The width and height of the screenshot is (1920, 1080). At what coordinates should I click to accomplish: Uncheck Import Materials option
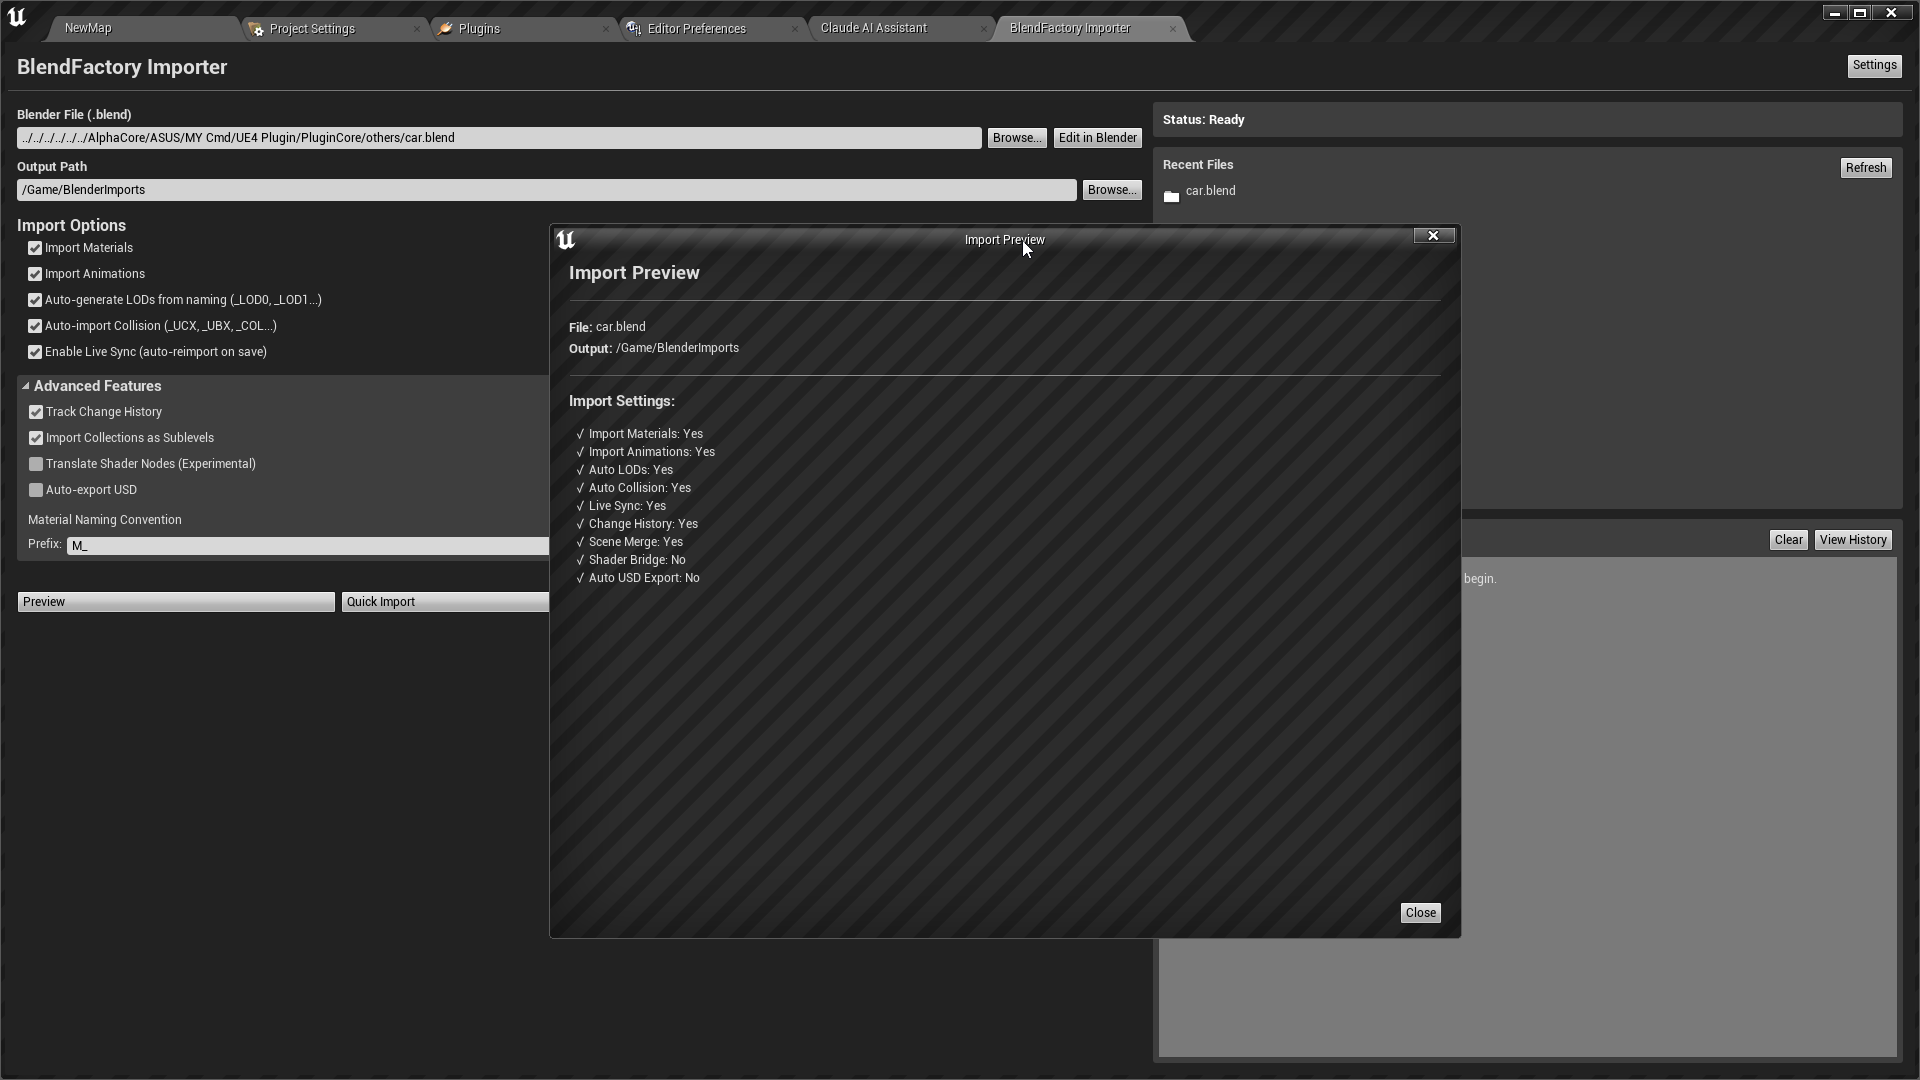pos(35,248)
